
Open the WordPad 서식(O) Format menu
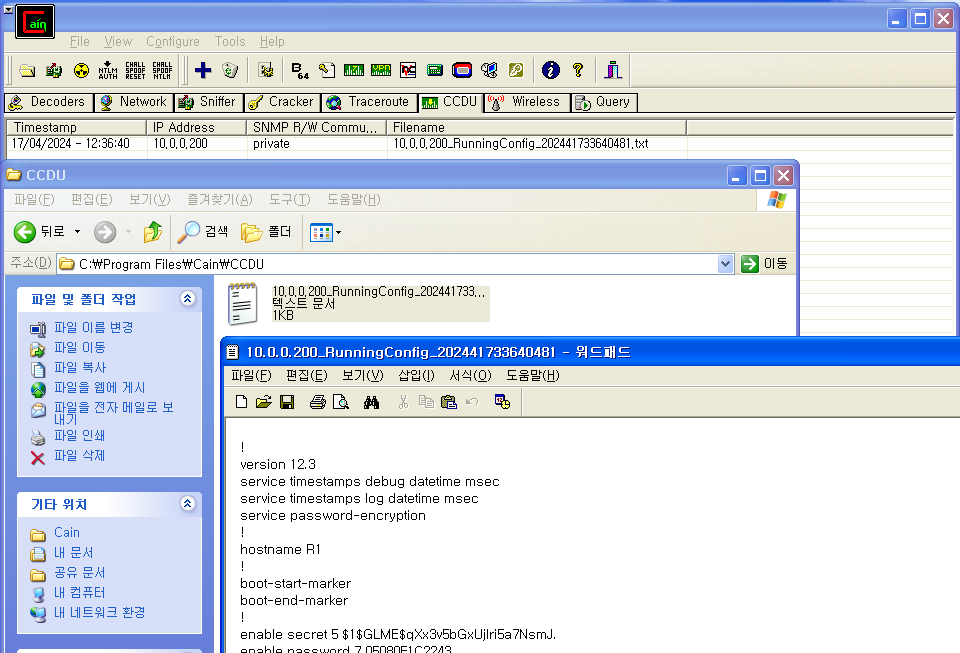[470, 376]
